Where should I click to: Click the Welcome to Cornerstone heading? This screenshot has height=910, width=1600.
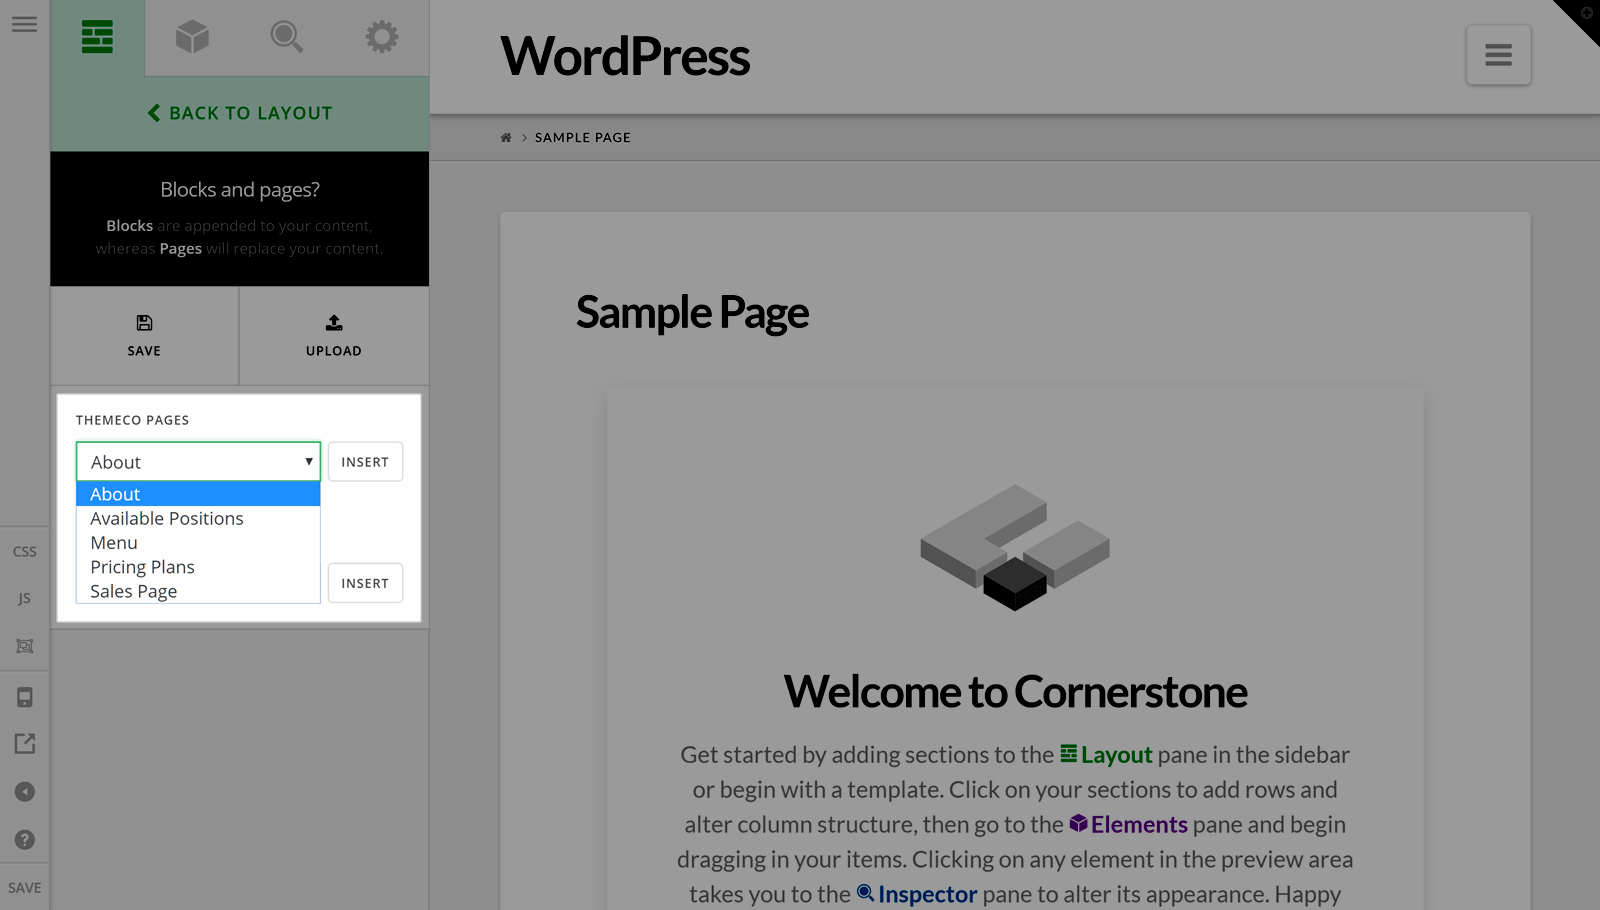pyautogui.click(x=1015, y=692)
